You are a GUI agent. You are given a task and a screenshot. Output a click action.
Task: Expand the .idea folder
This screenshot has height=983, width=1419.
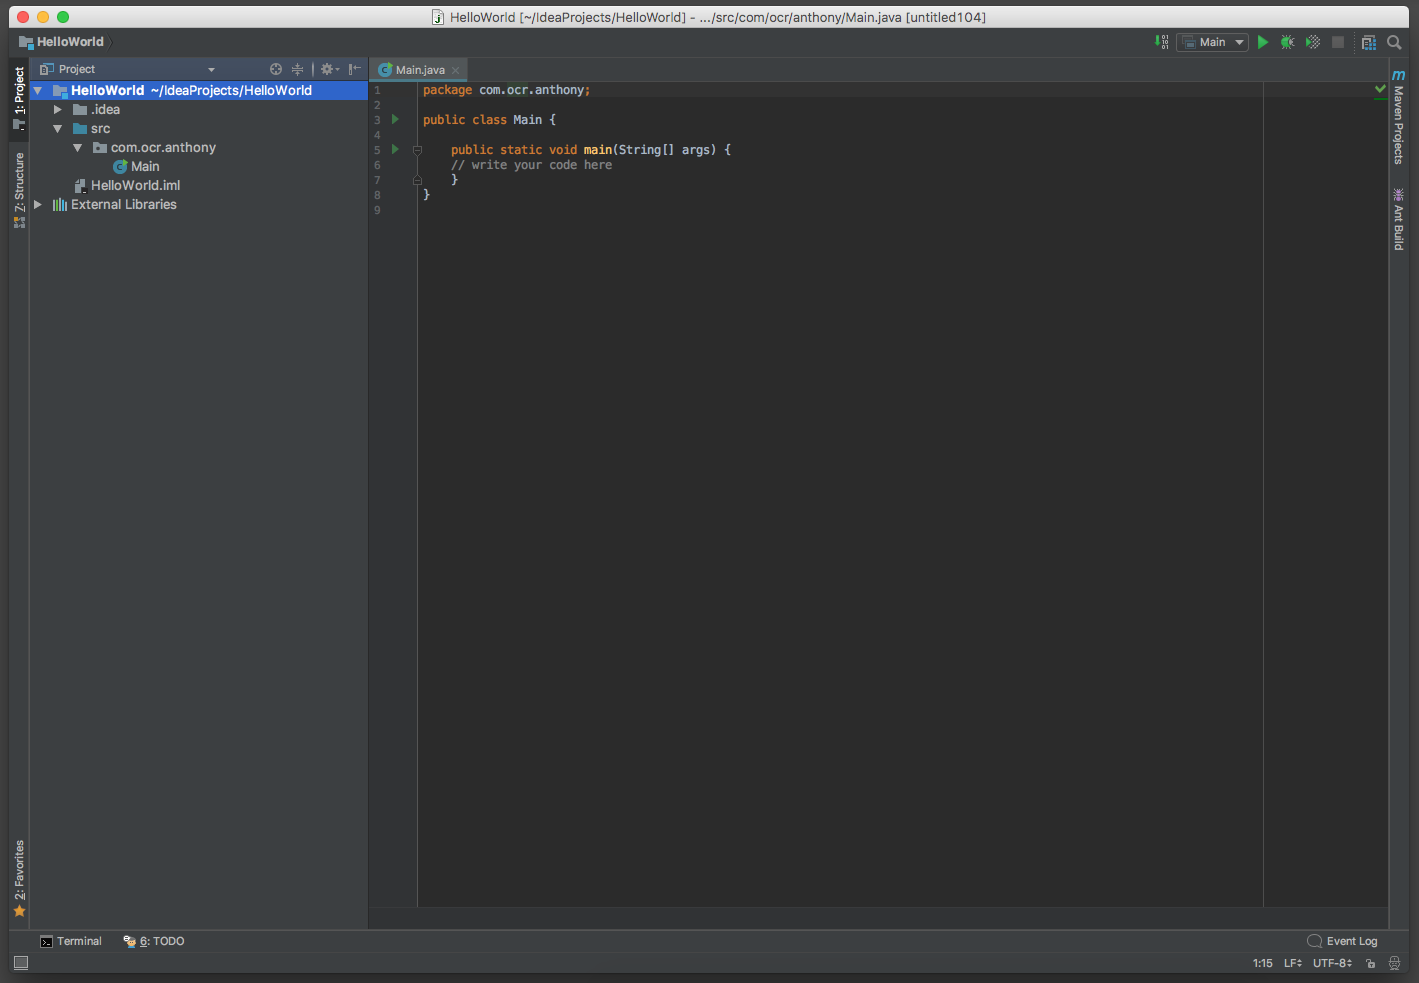click(x=58, y=109)
